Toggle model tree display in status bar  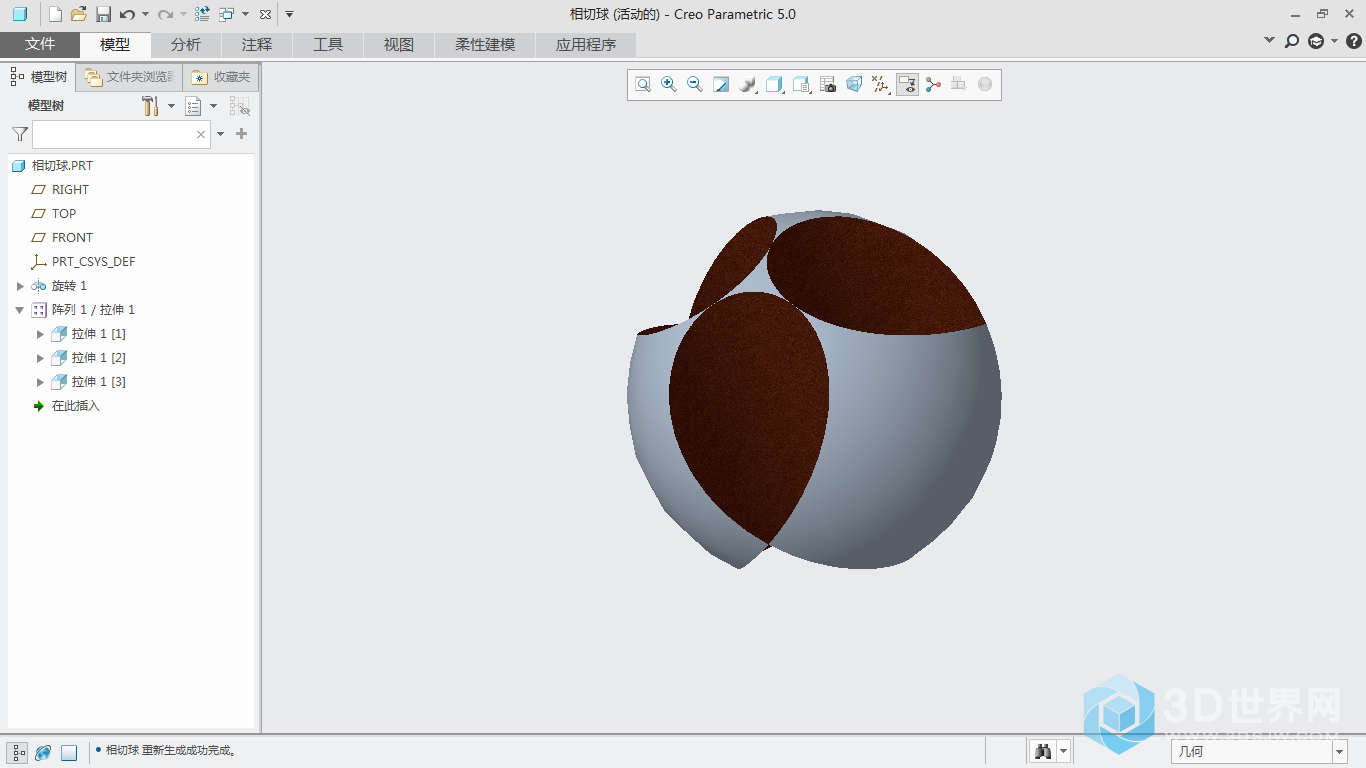coord(19,753)
